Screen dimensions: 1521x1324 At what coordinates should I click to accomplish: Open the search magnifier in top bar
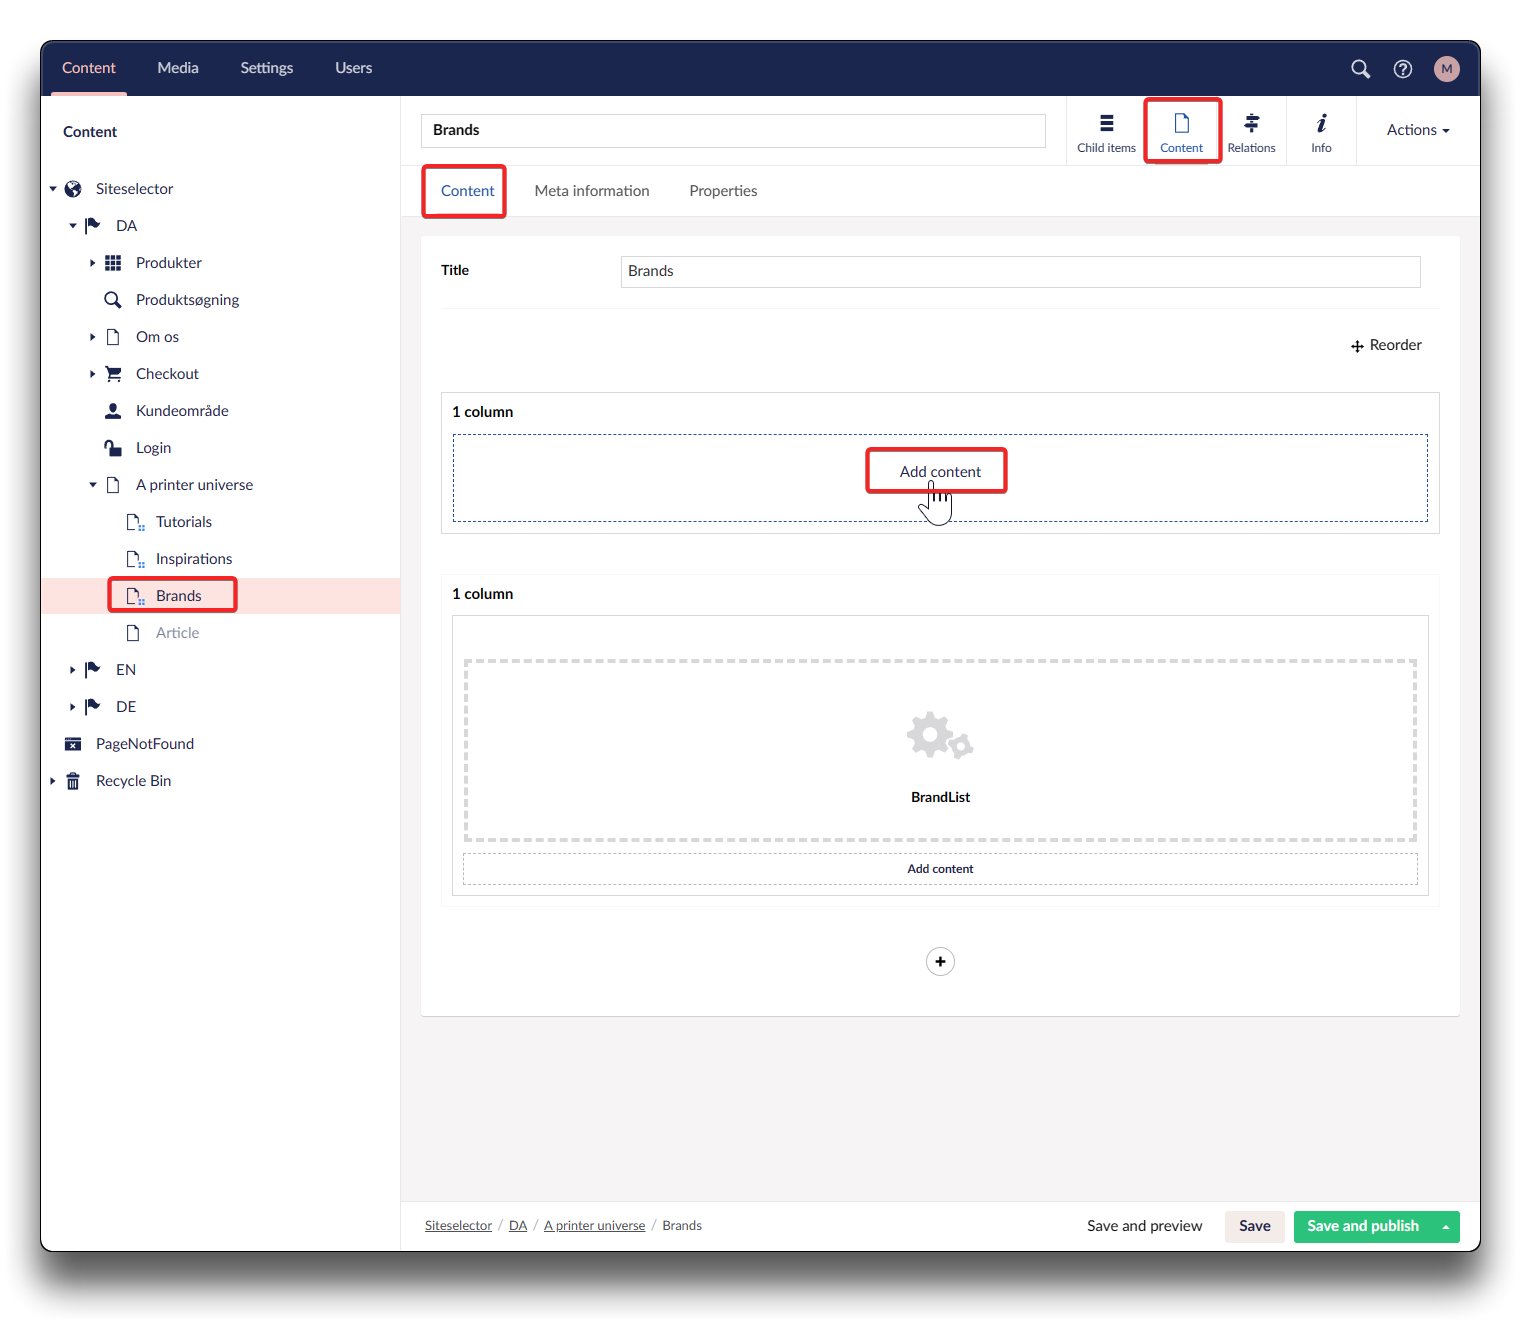coord(1360,69)
